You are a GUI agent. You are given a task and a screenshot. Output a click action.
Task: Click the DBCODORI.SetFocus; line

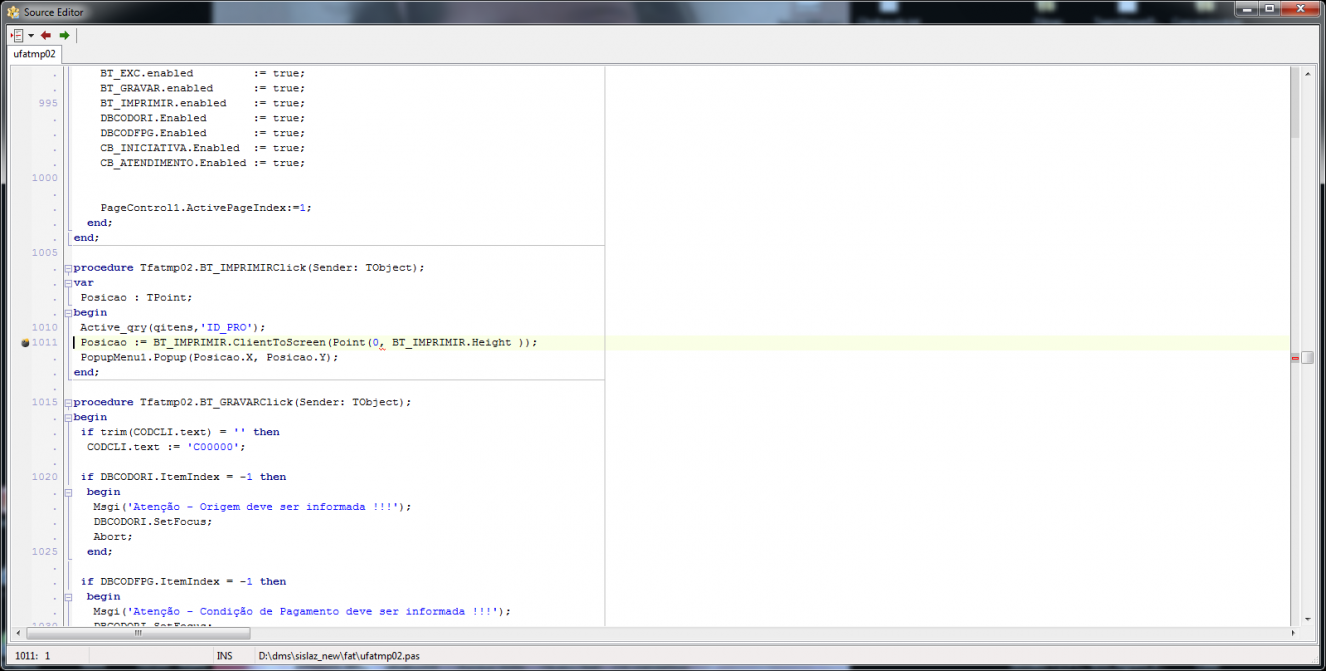(x=153, y=521)
